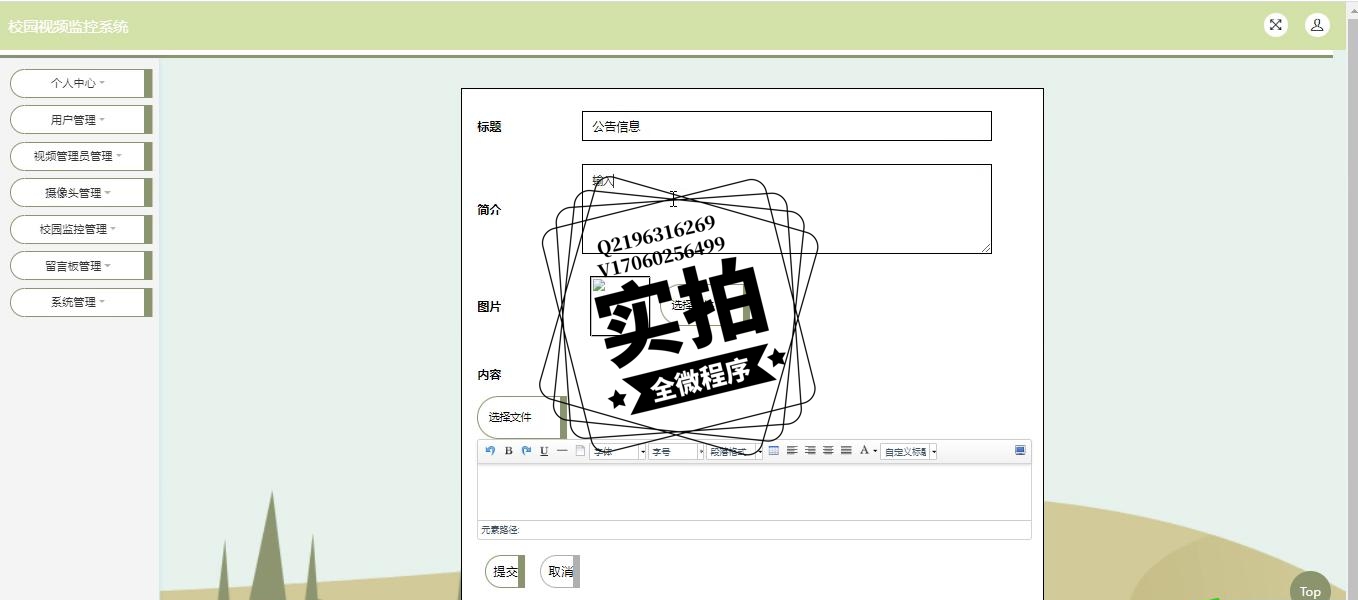1358x600 pixels.
Task: Click the undo icon in the editor toolbar
Action: tap(490, 451)
